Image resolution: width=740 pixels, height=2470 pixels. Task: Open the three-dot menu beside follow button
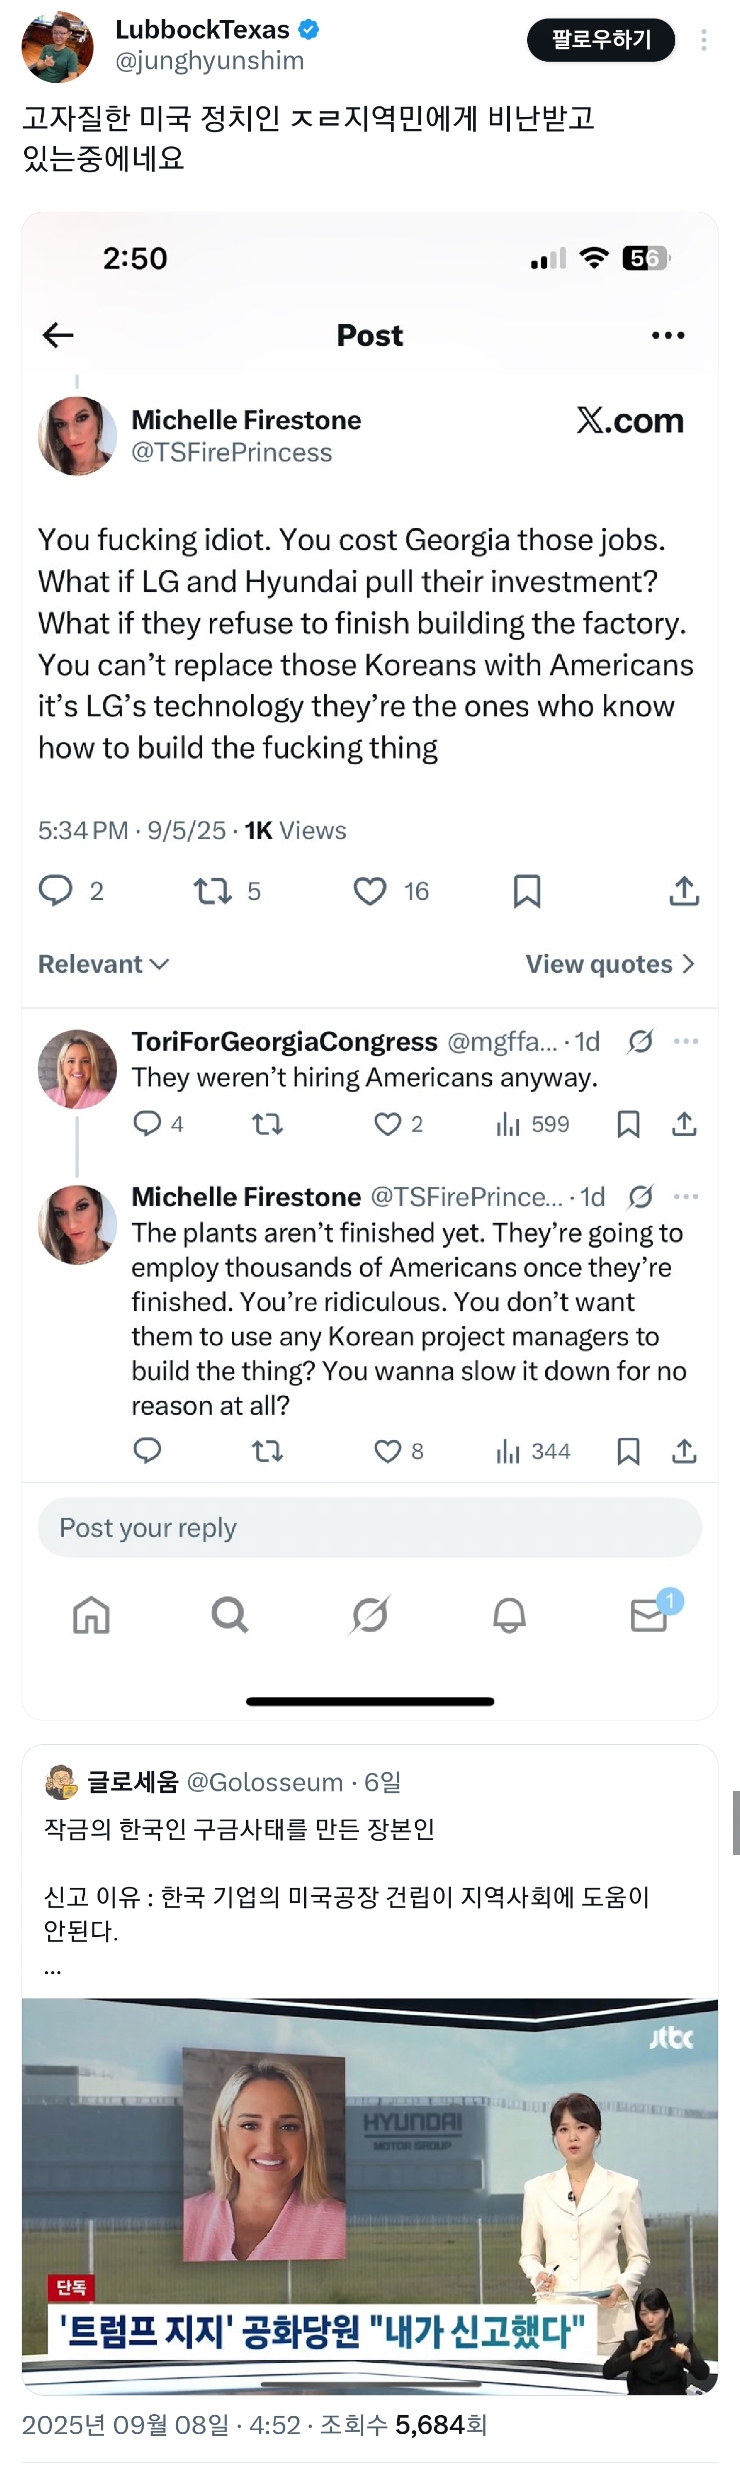704,40
